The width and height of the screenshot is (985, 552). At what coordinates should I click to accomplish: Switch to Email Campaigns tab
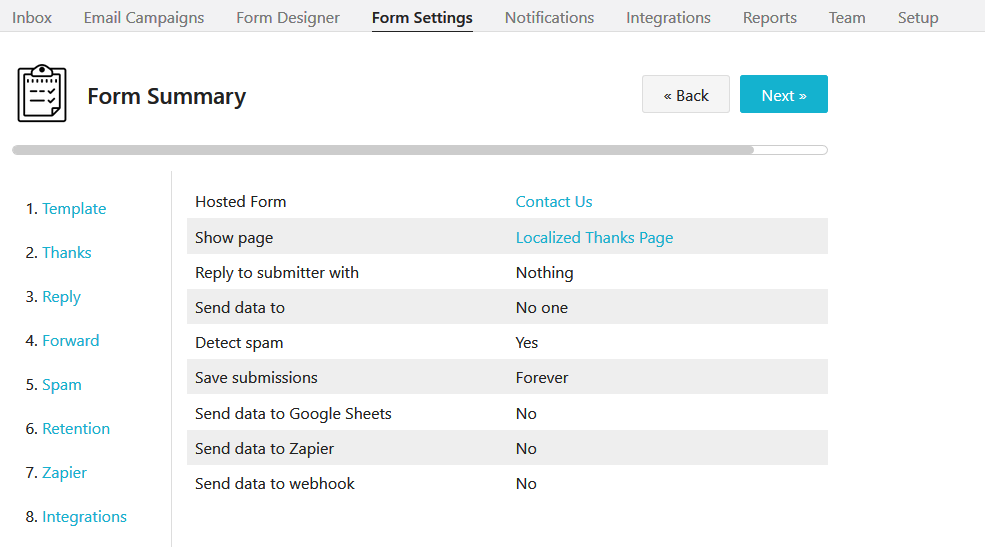click(144, 18)
